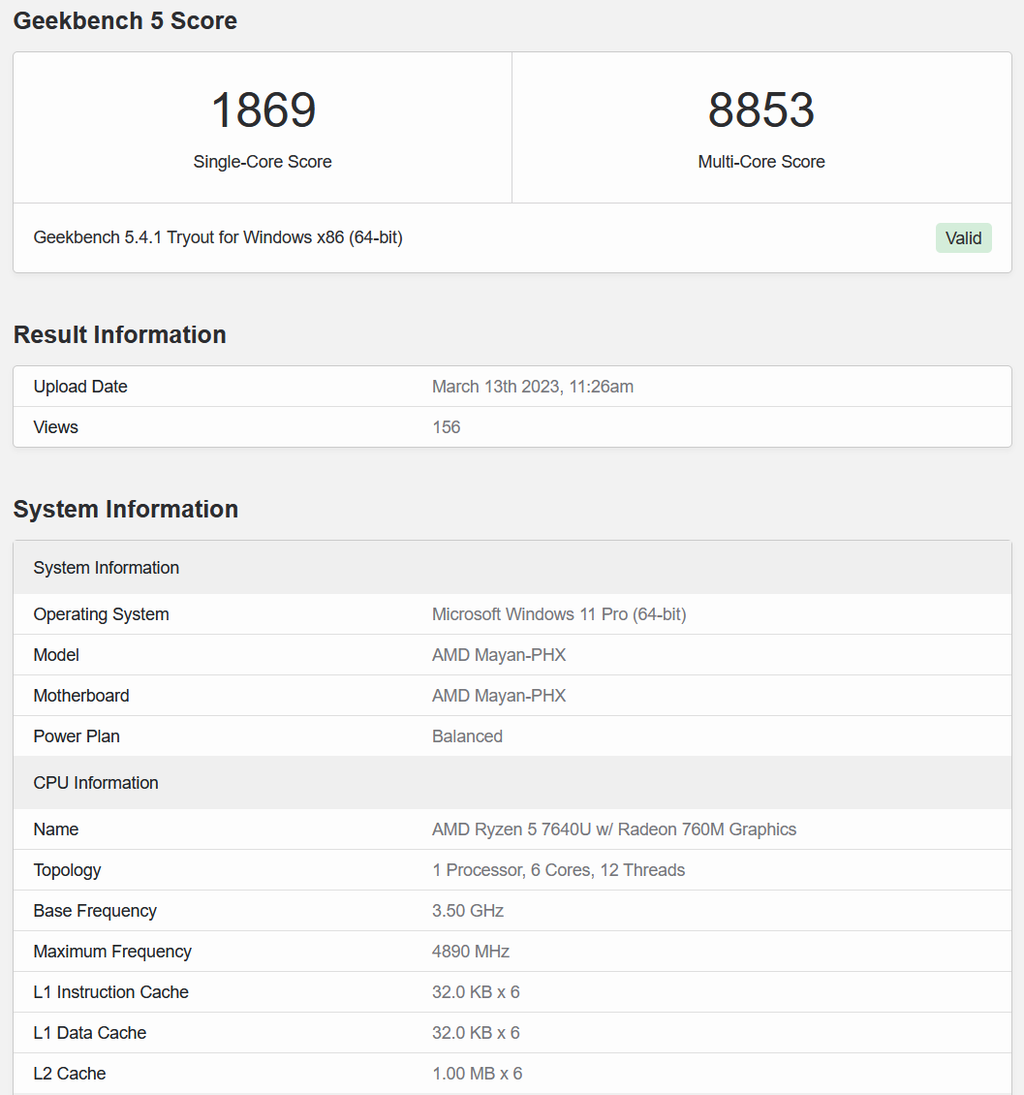The width and height of the screenshot is (1024, 1095).
Task: Select the Base Frequency value
Action: 467,911
